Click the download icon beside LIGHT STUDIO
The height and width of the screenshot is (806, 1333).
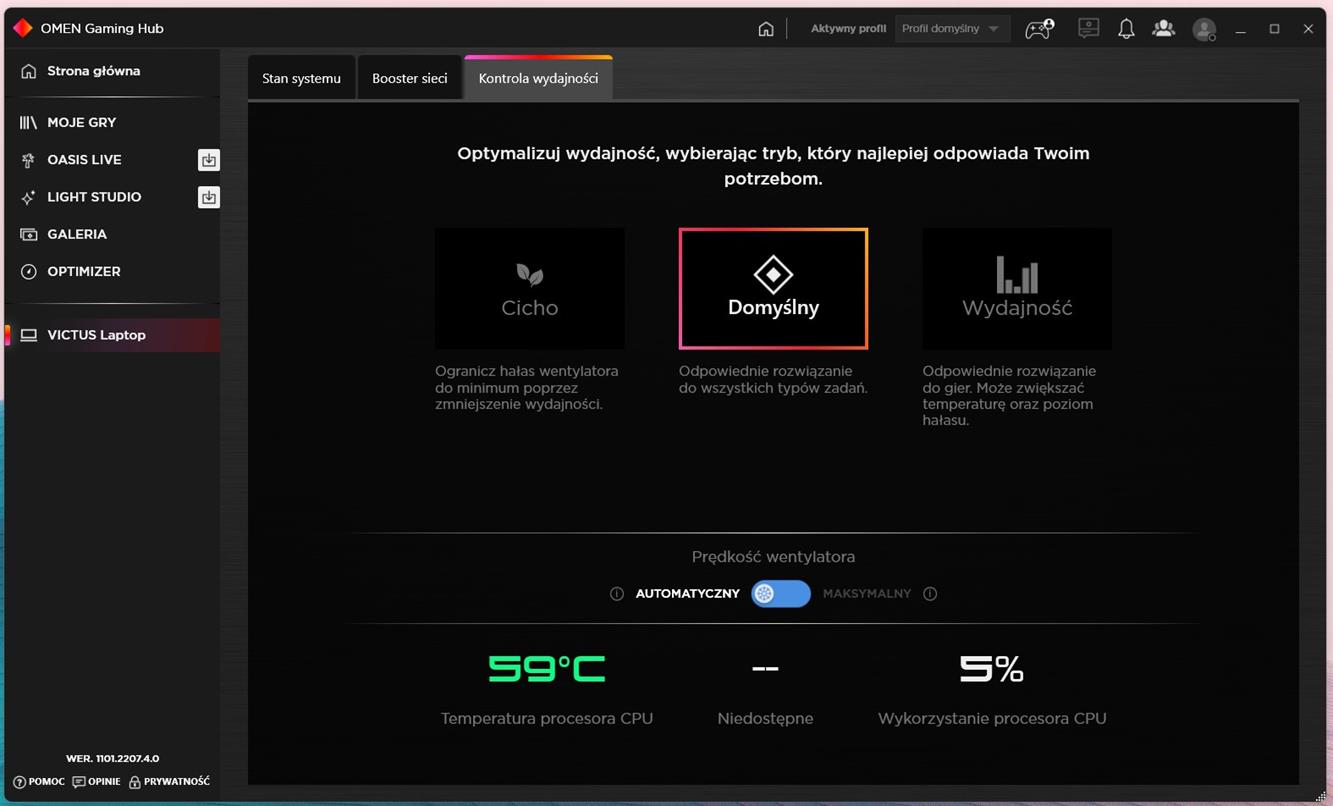pos(208,197)
